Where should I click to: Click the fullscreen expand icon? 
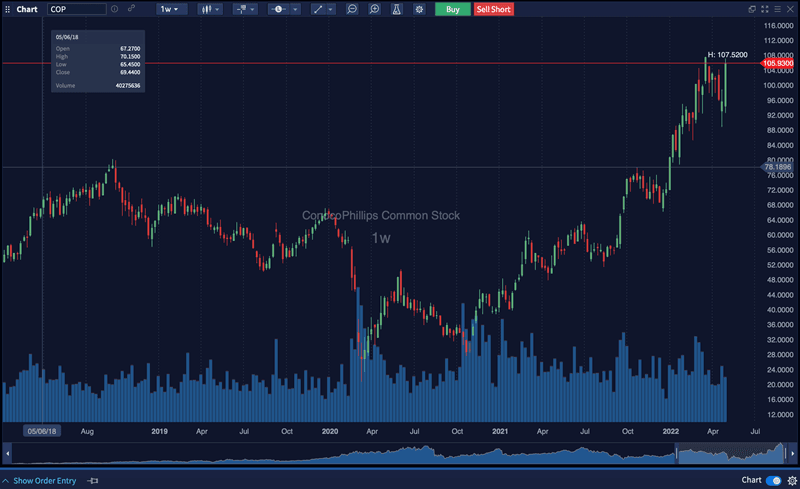[x=764, y=9]
